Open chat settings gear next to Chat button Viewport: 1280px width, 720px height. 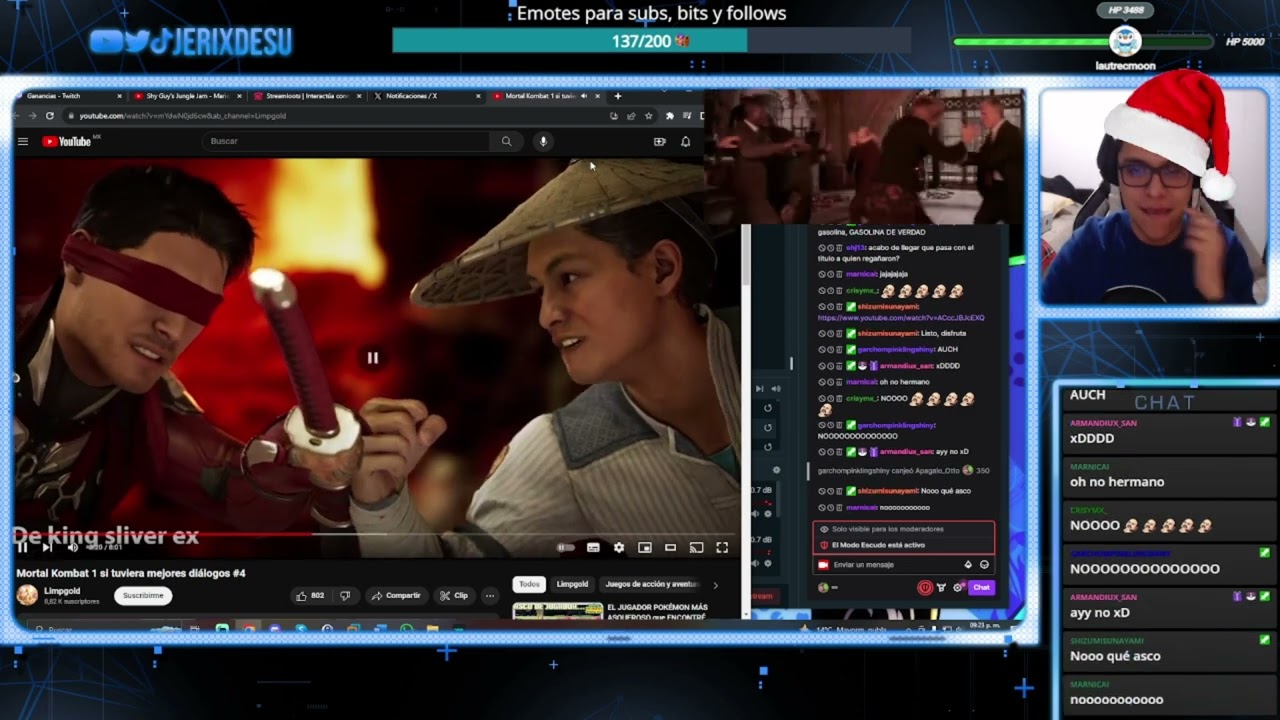pos(957,587)
